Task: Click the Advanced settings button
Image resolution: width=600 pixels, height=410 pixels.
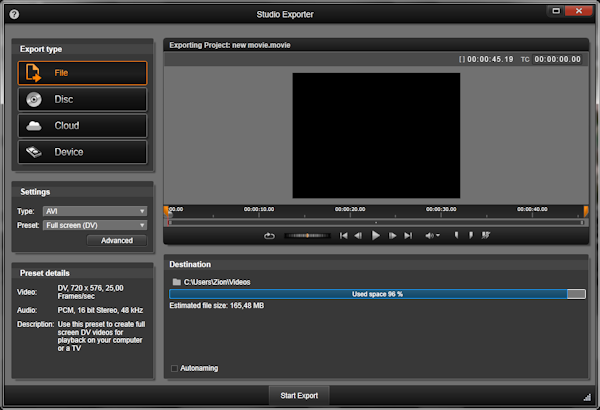Action: (116, 240)
